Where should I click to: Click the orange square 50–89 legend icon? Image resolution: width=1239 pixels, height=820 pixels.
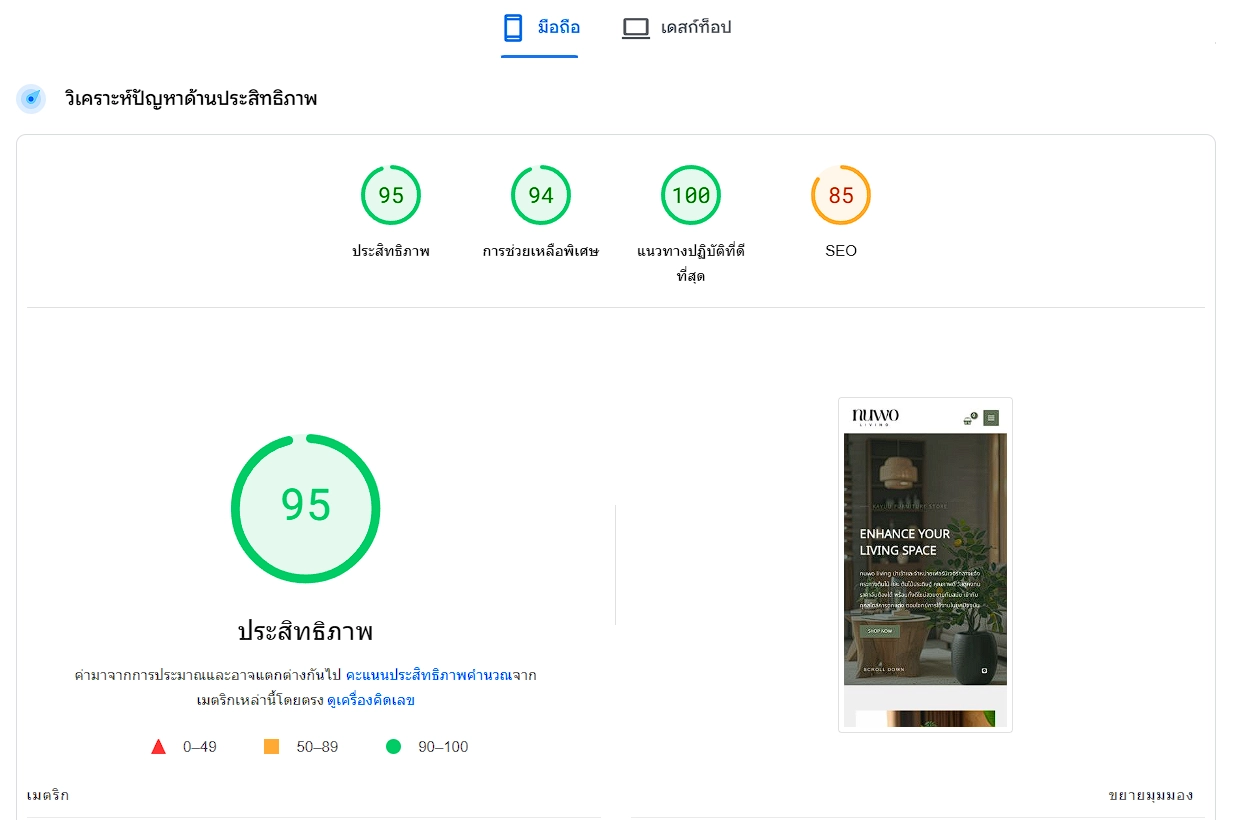(x=271, y=747)
